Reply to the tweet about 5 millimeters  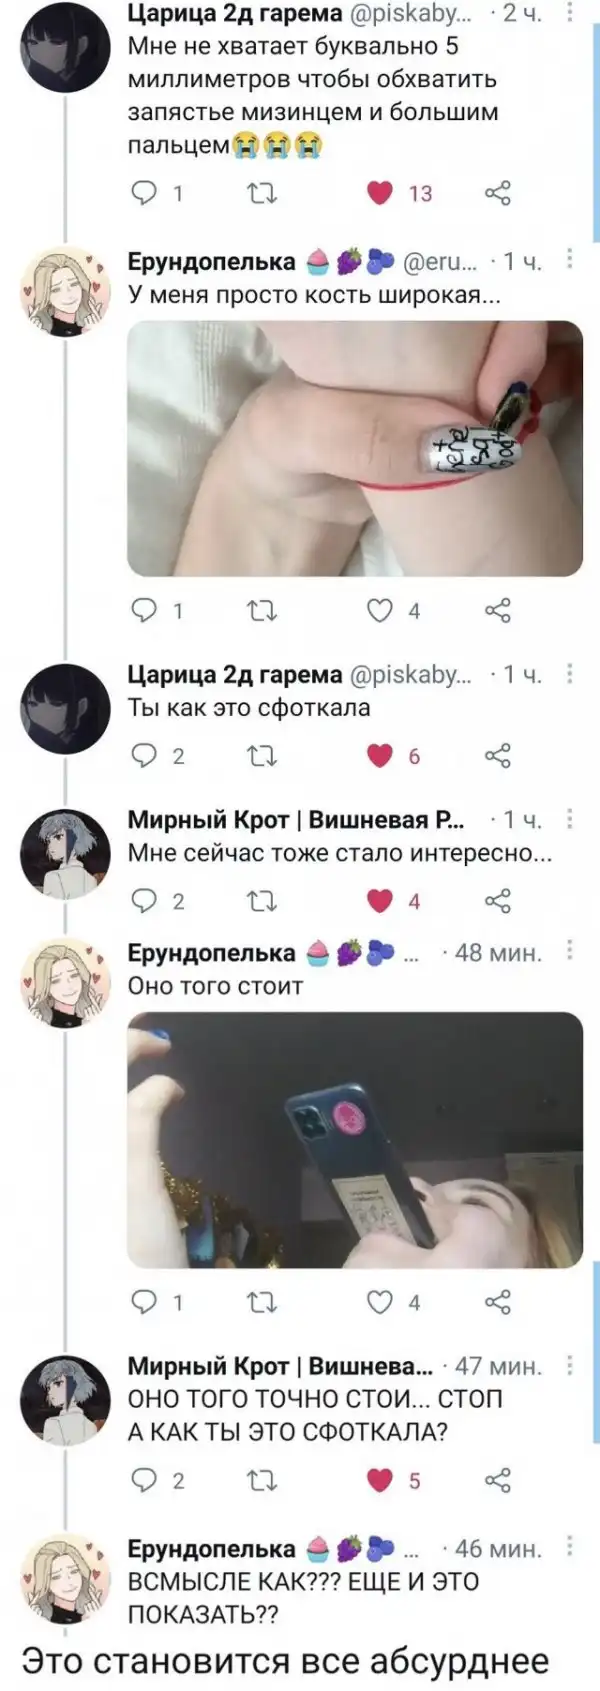coord(145,193)
